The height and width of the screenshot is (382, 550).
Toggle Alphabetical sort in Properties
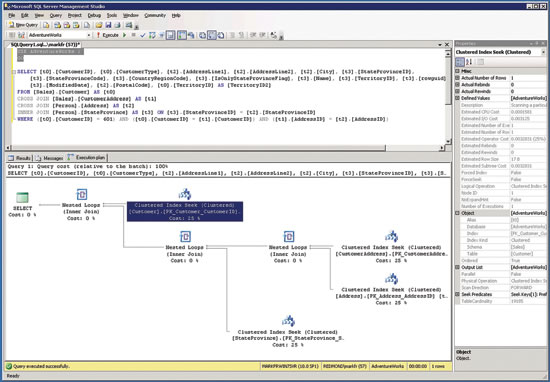point(469,62)
